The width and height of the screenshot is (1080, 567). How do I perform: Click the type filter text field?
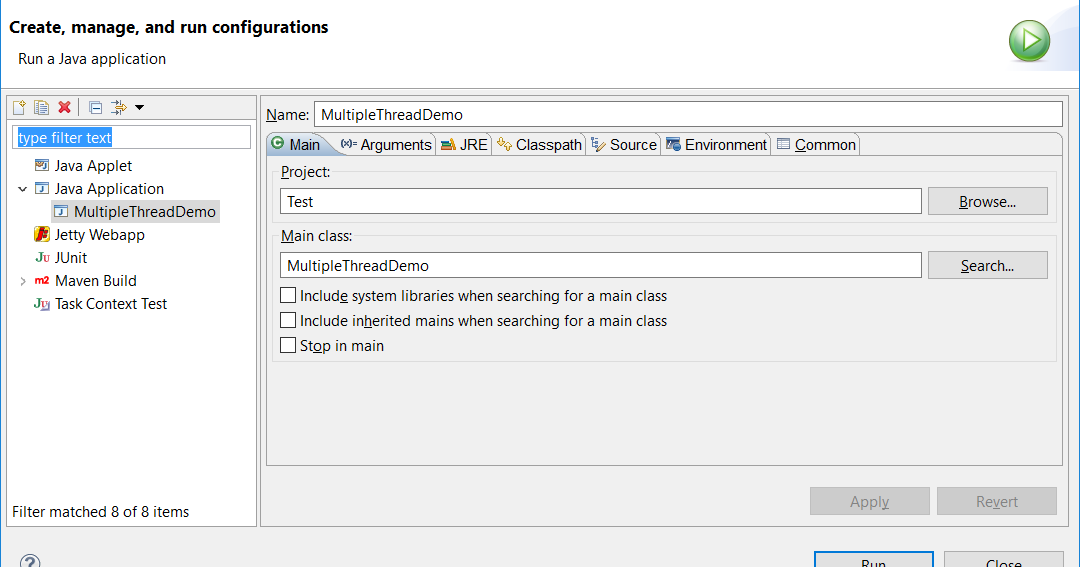click(x=130, y=138)
